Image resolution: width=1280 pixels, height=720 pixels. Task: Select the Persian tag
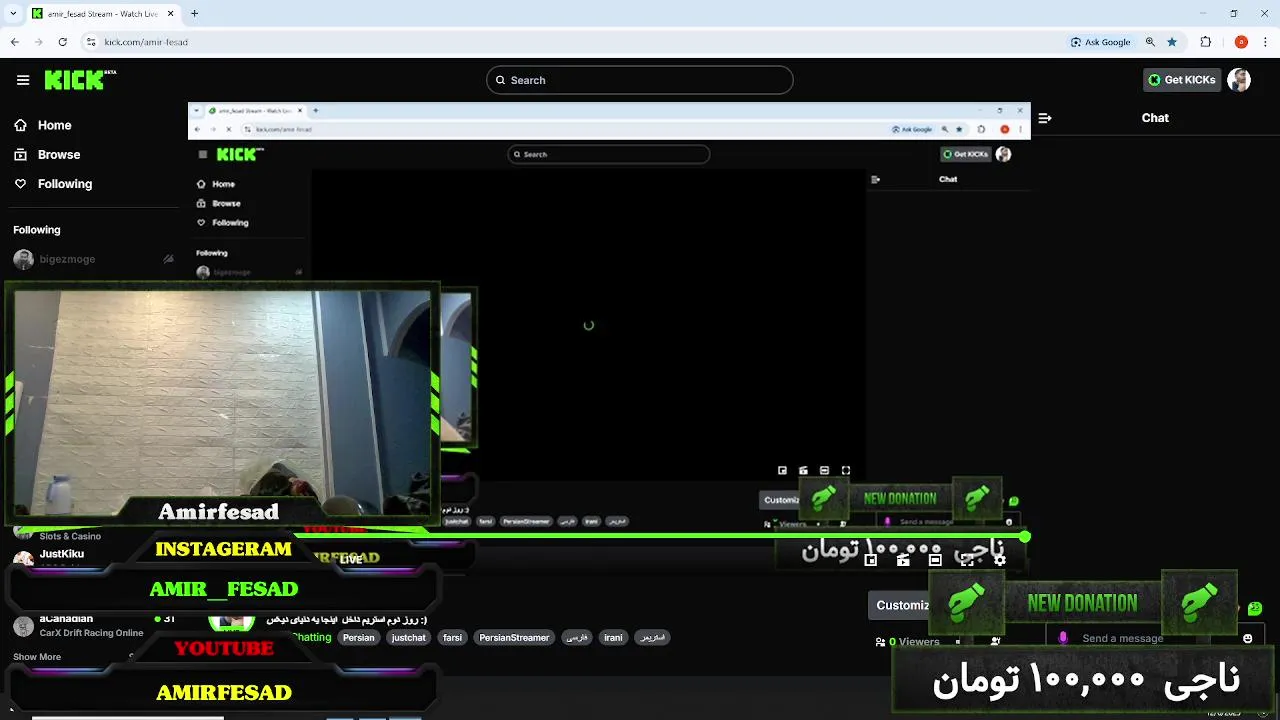pyautogui.click(x=358, y=638)
